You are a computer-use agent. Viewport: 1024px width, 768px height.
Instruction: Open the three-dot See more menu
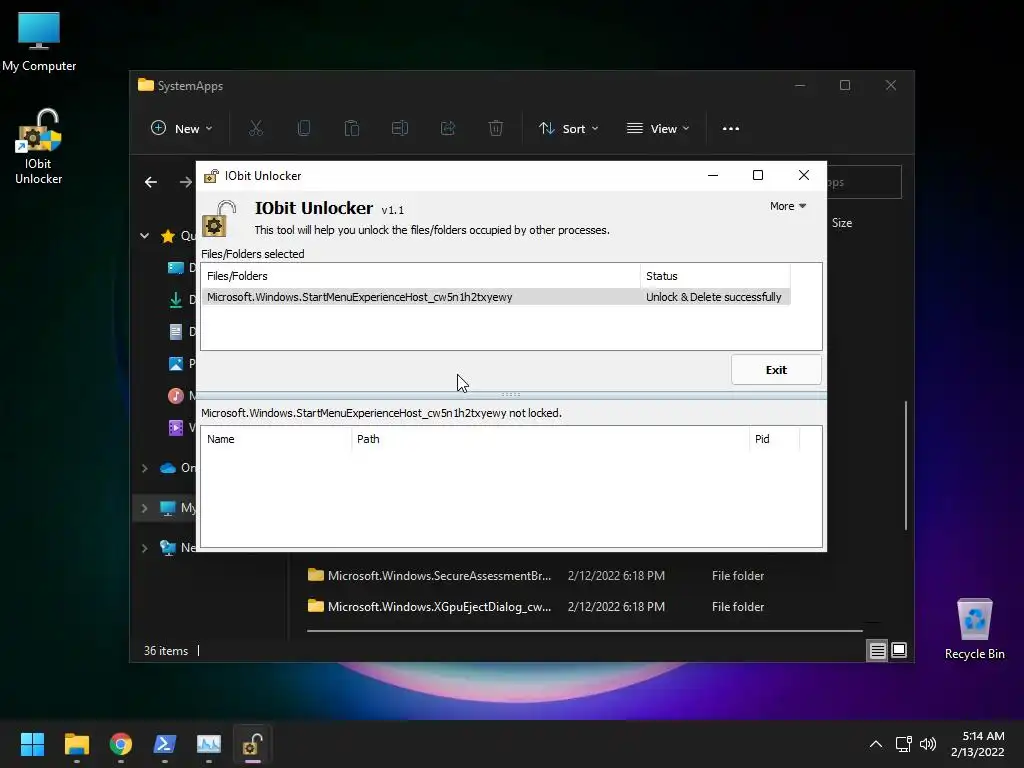731,129
